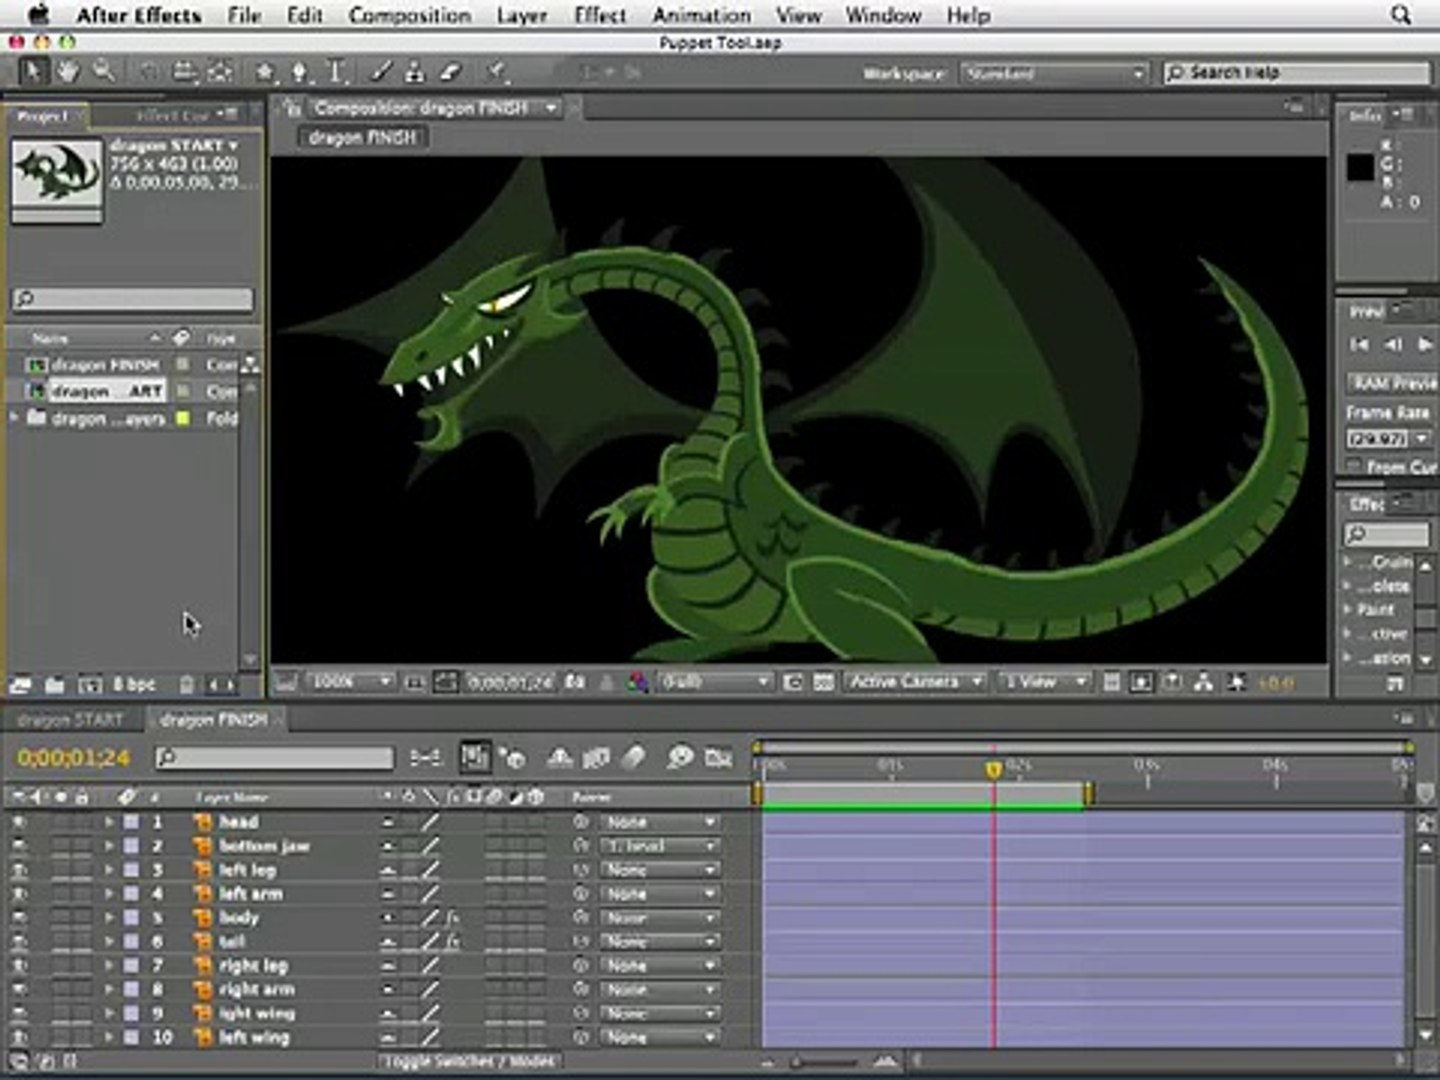Hide the left wing layer
Viewport: 1440px width, 1080px height.
click(x=19, y=1038)
